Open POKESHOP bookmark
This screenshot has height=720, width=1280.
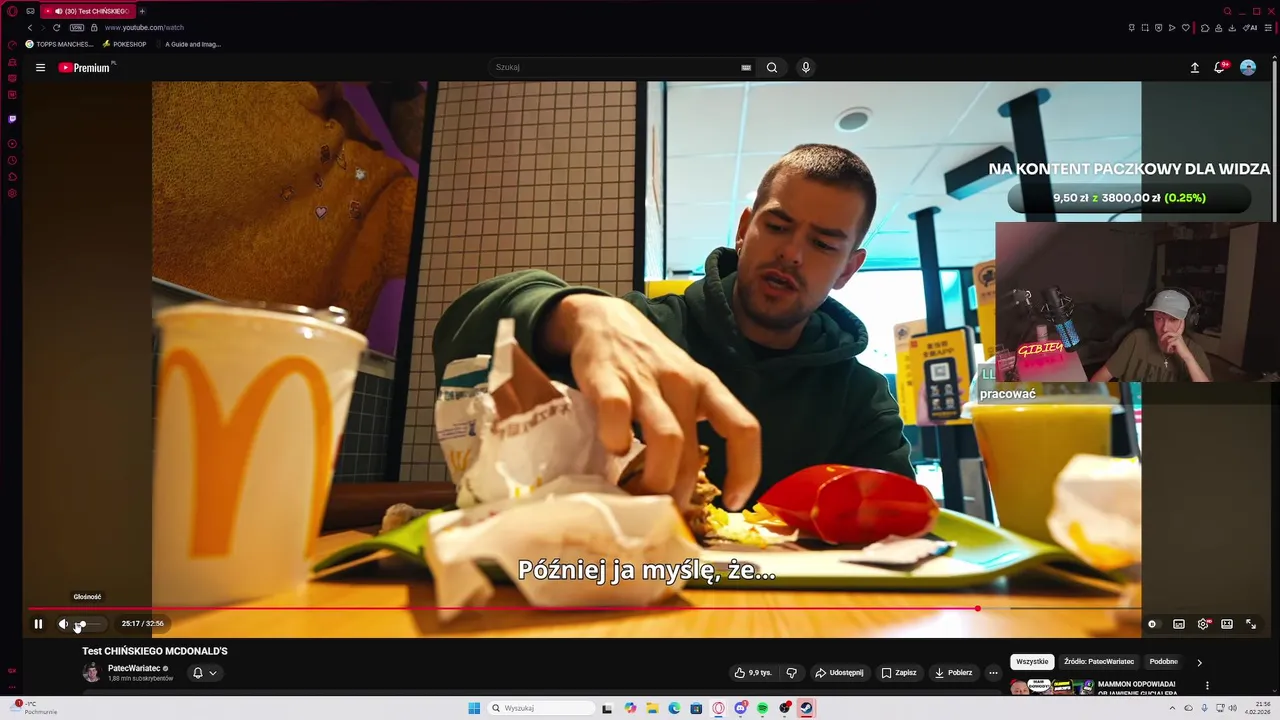125,44
